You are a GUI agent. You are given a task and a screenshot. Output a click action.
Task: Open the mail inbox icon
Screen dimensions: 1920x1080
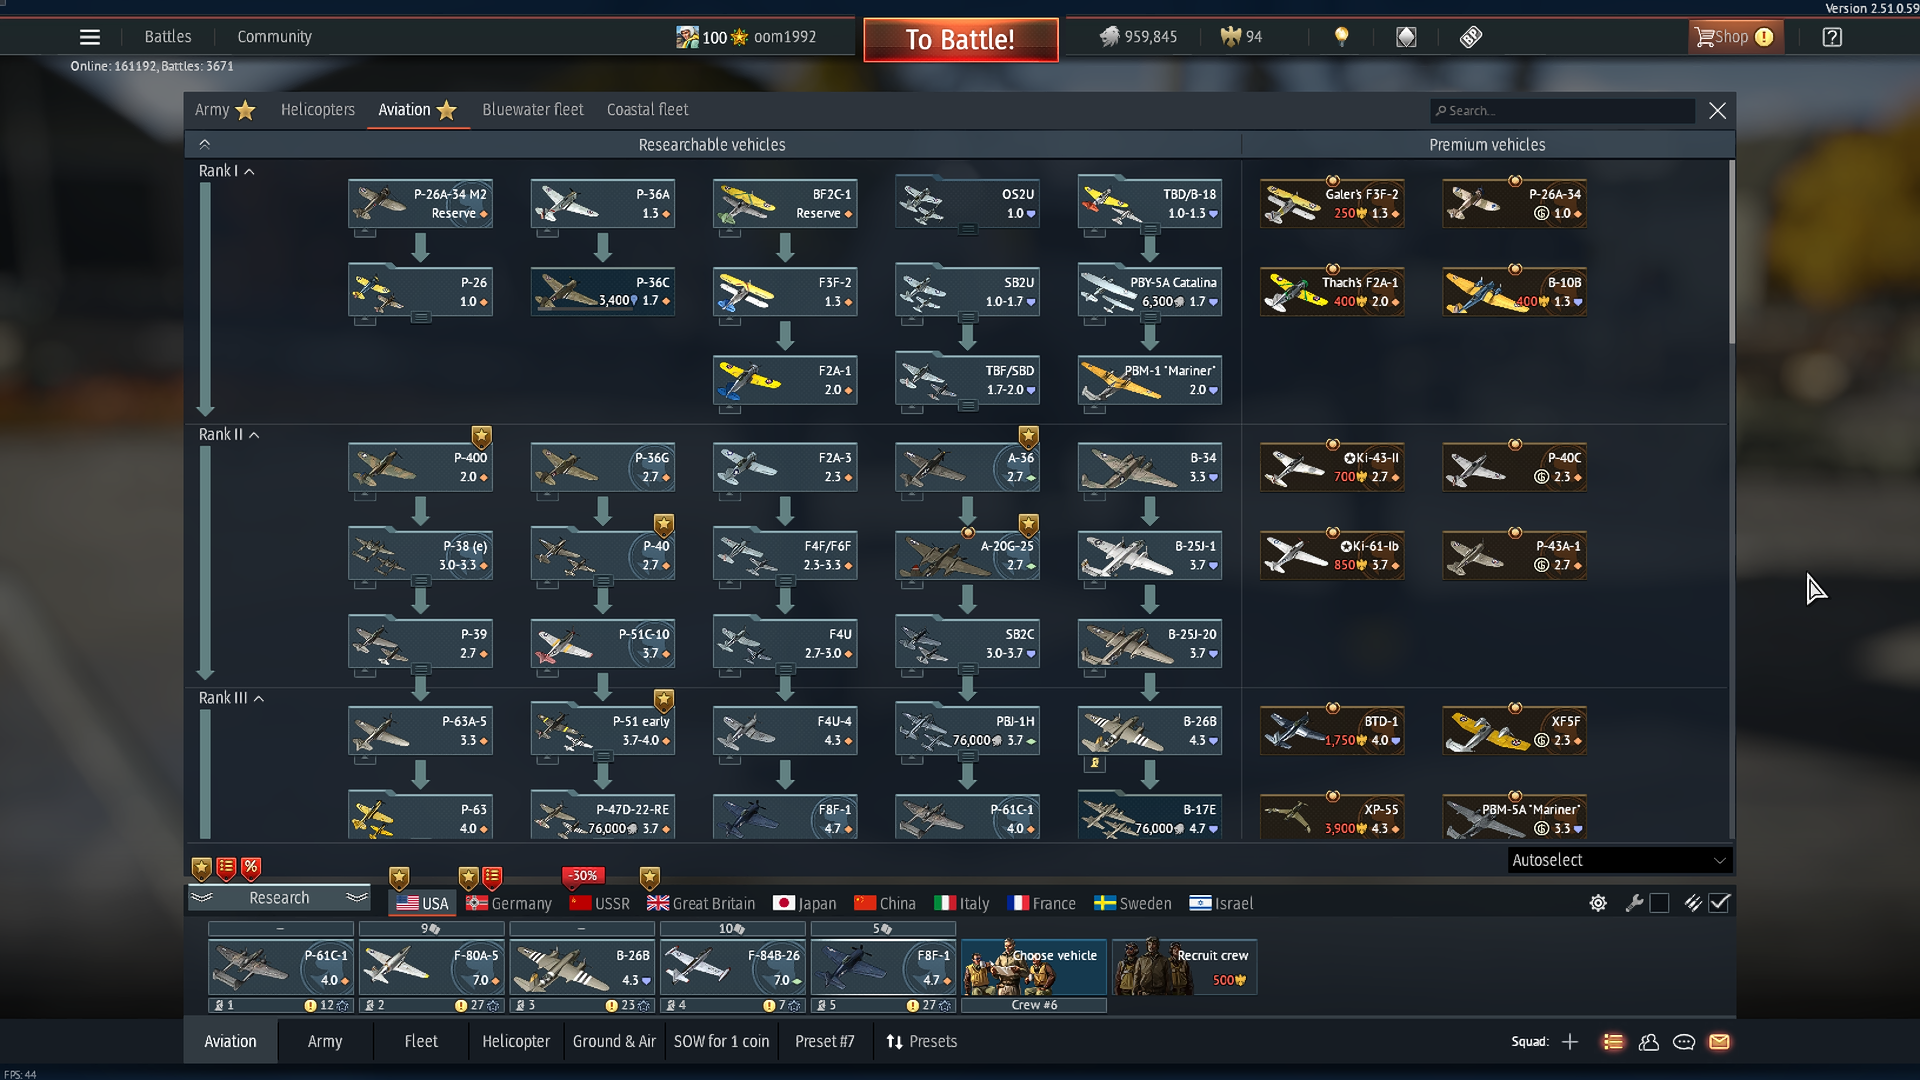click(x=1719, y=1042)
